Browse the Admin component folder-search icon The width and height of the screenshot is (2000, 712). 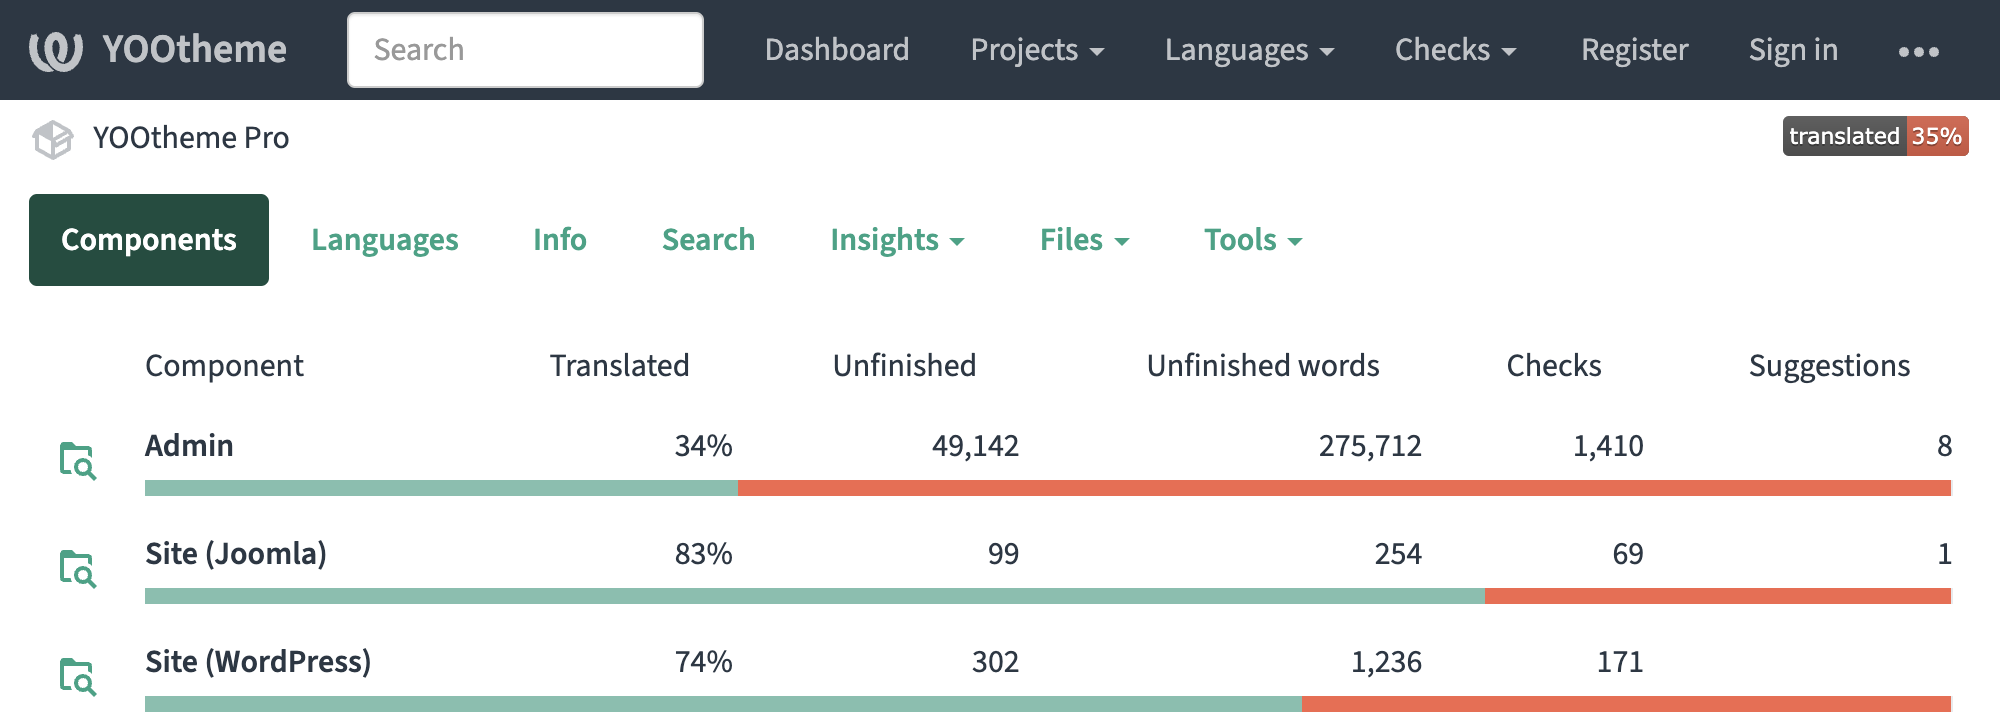click(x=77, y=460)
